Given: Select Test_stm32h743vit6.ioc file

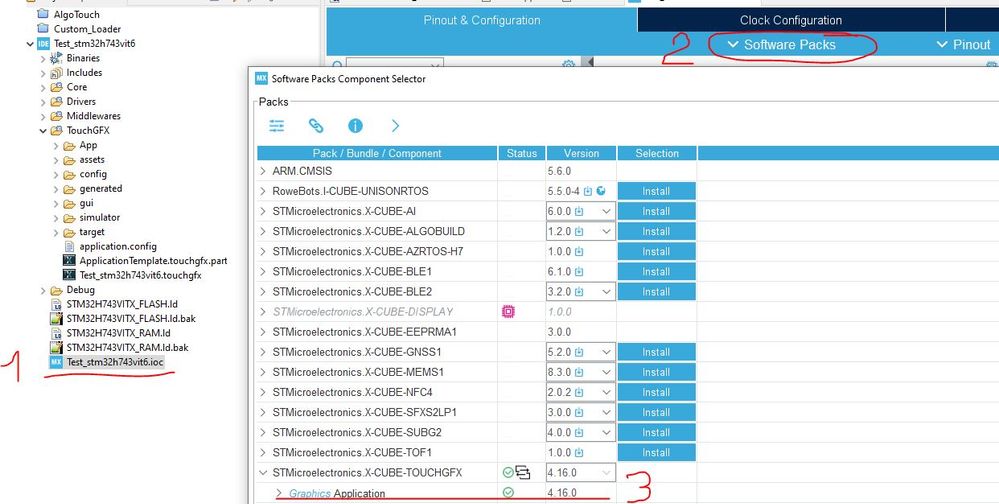Looking at the screenshot, I should point(115,362).
